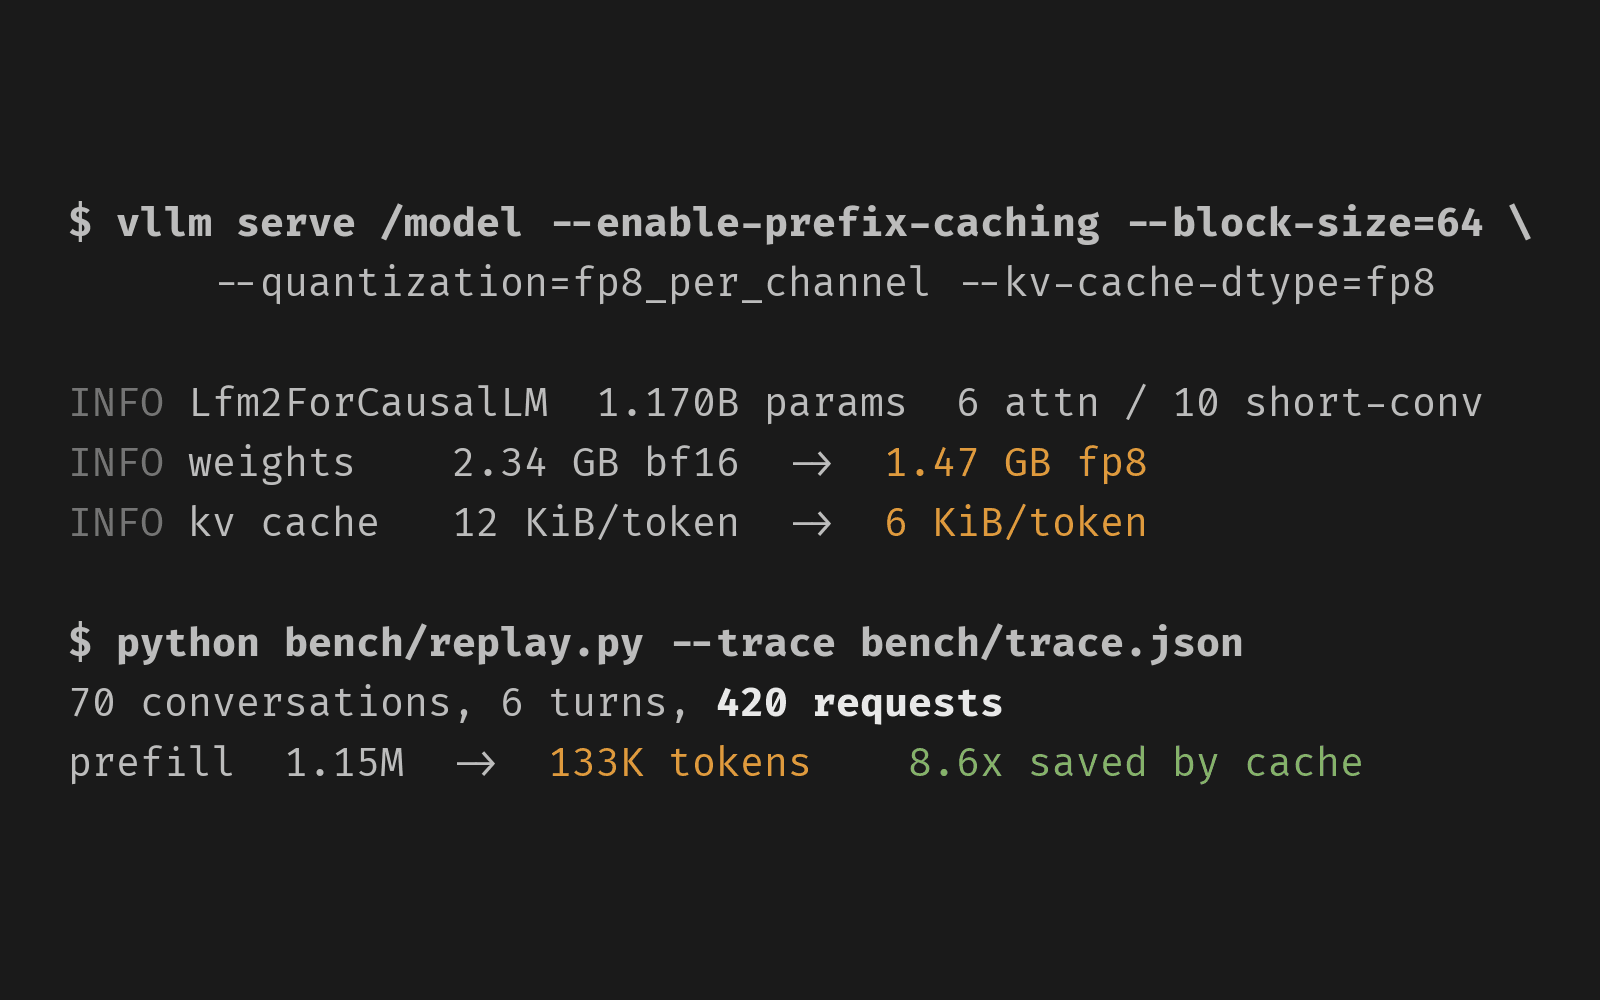The image size is (1600, 1000).
Task: Click the green 8.6x saved by cache text
Action: (x=1136, y=764)
